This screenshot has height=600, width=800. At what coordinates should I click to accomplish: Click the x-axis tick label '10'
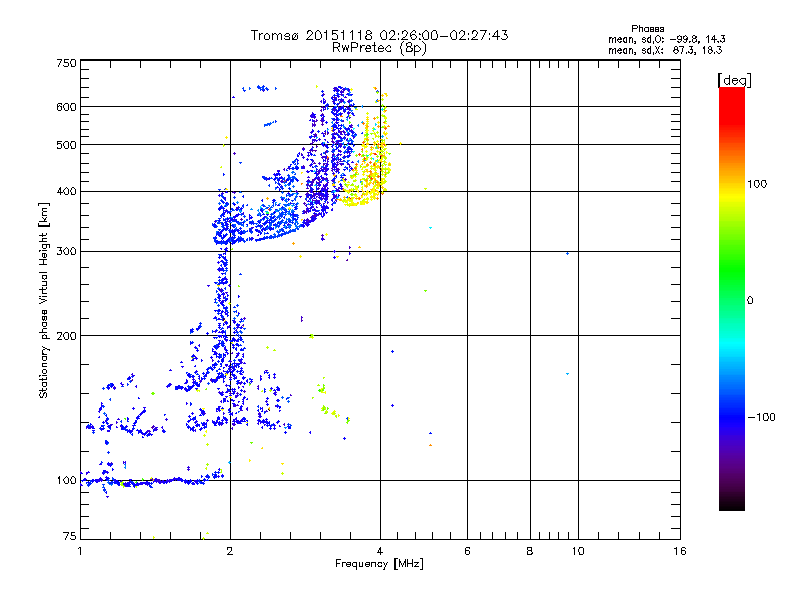578,551
